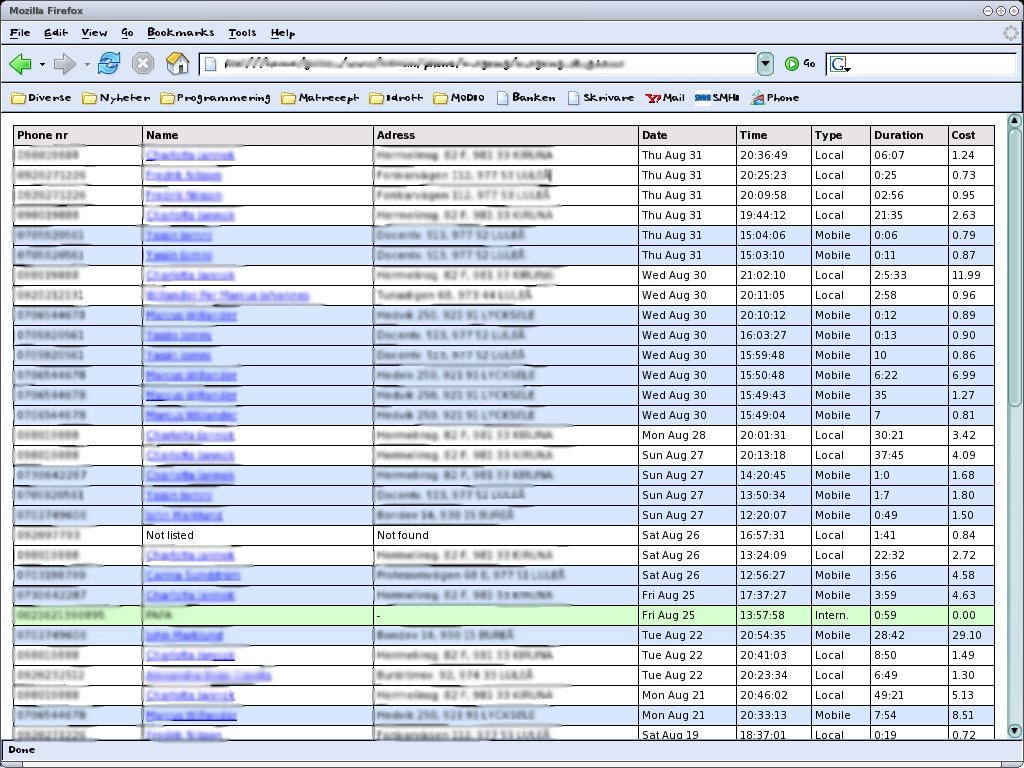This screenshot has height=768, width=1024.
Task: Click inside the search input field
Action: tap(932, 64)
